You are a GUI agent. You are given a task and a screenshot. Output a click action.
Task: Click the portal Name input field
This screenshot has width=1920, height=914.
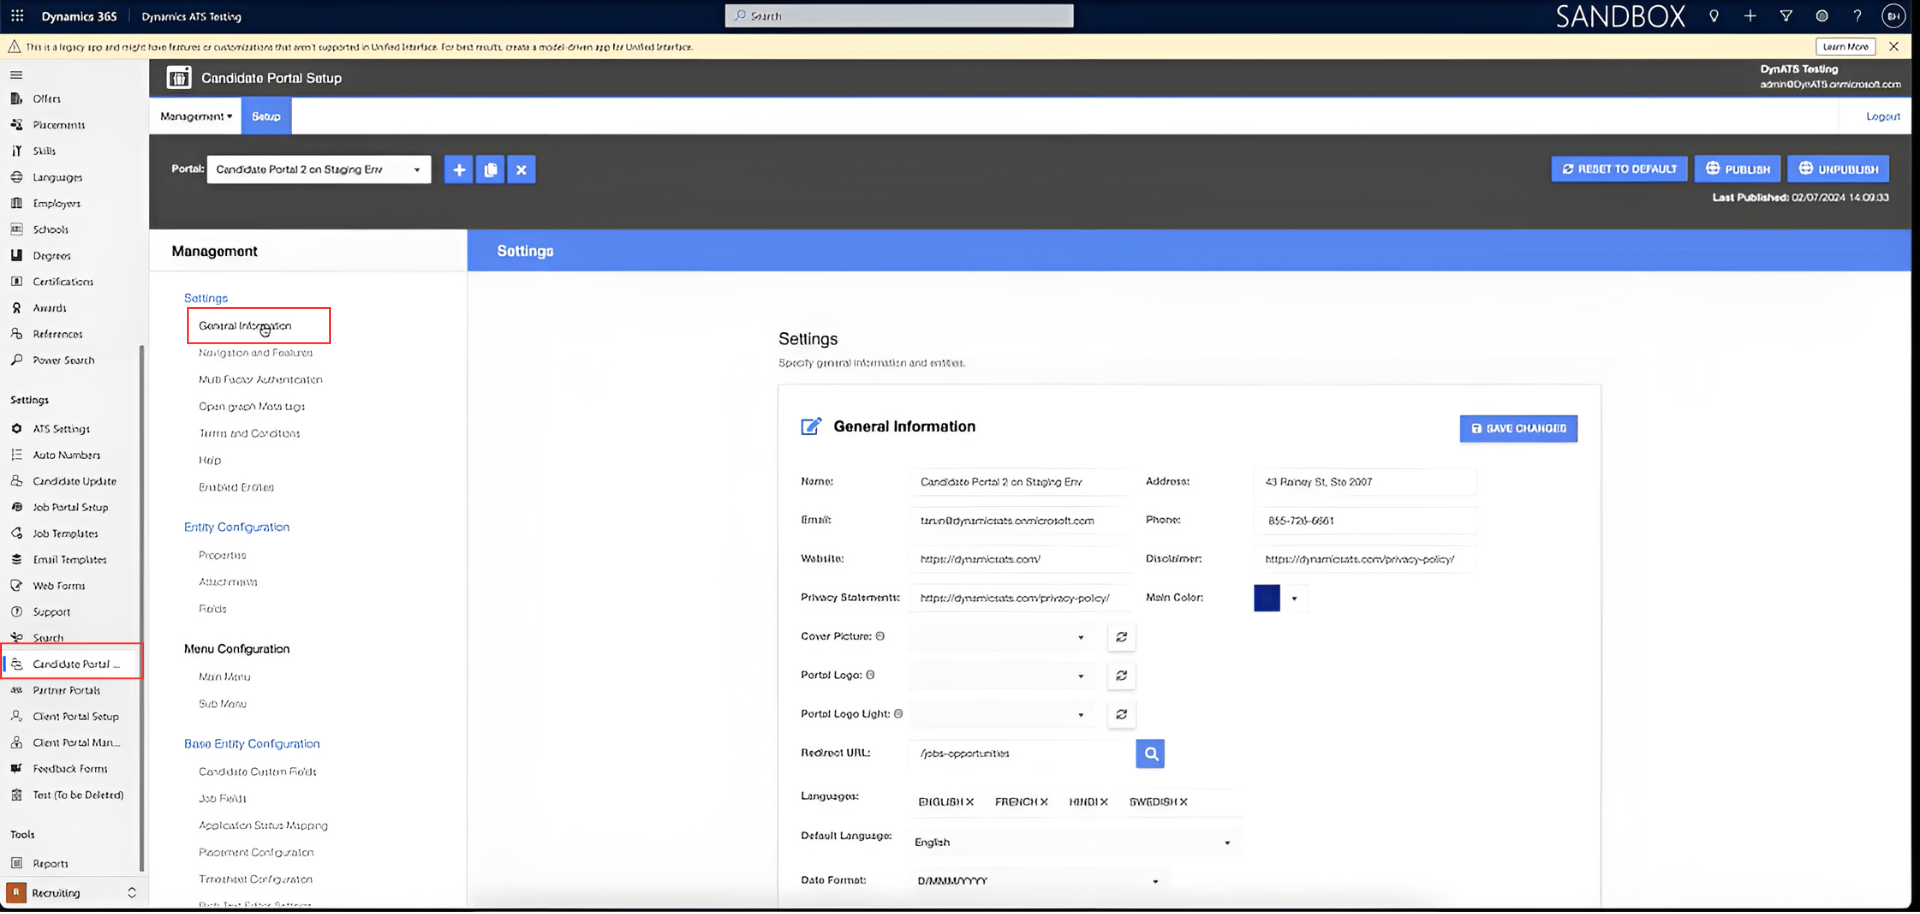coord(1020,483)
